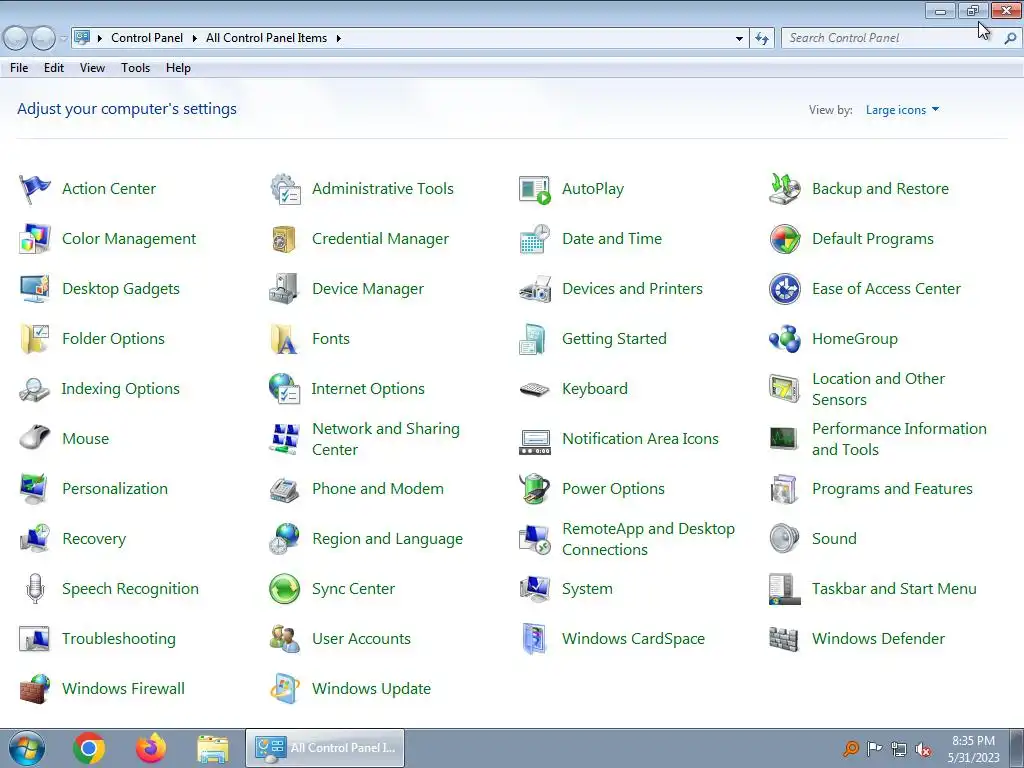Click the HomeGroup spheres icon
The height and width of the screenshot is (768, 1024).
(x=785, y=339)
